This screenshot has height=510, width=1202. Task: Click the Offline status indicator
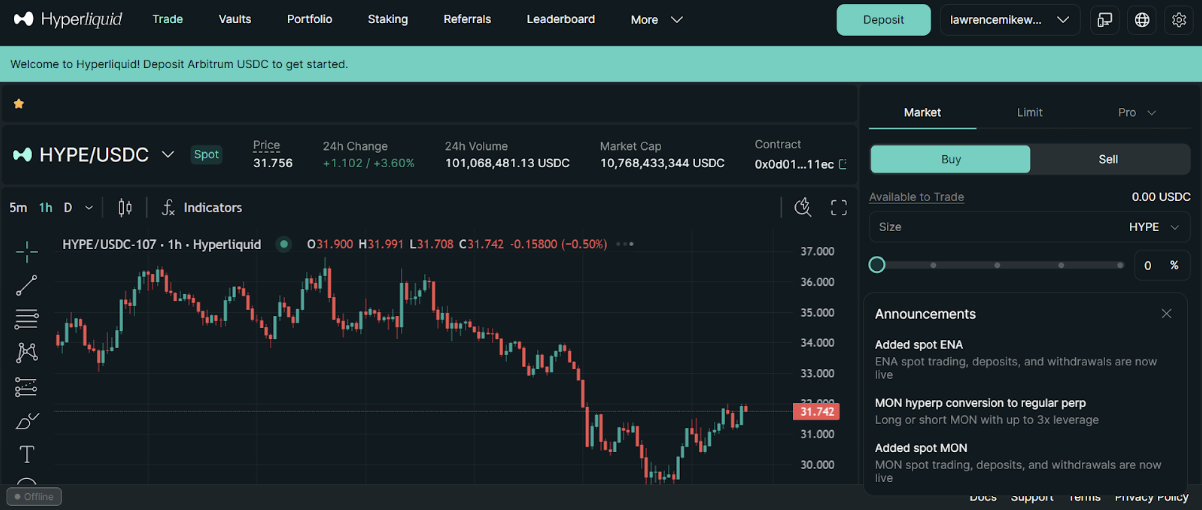pyautogui.click(x=34, y=496)
